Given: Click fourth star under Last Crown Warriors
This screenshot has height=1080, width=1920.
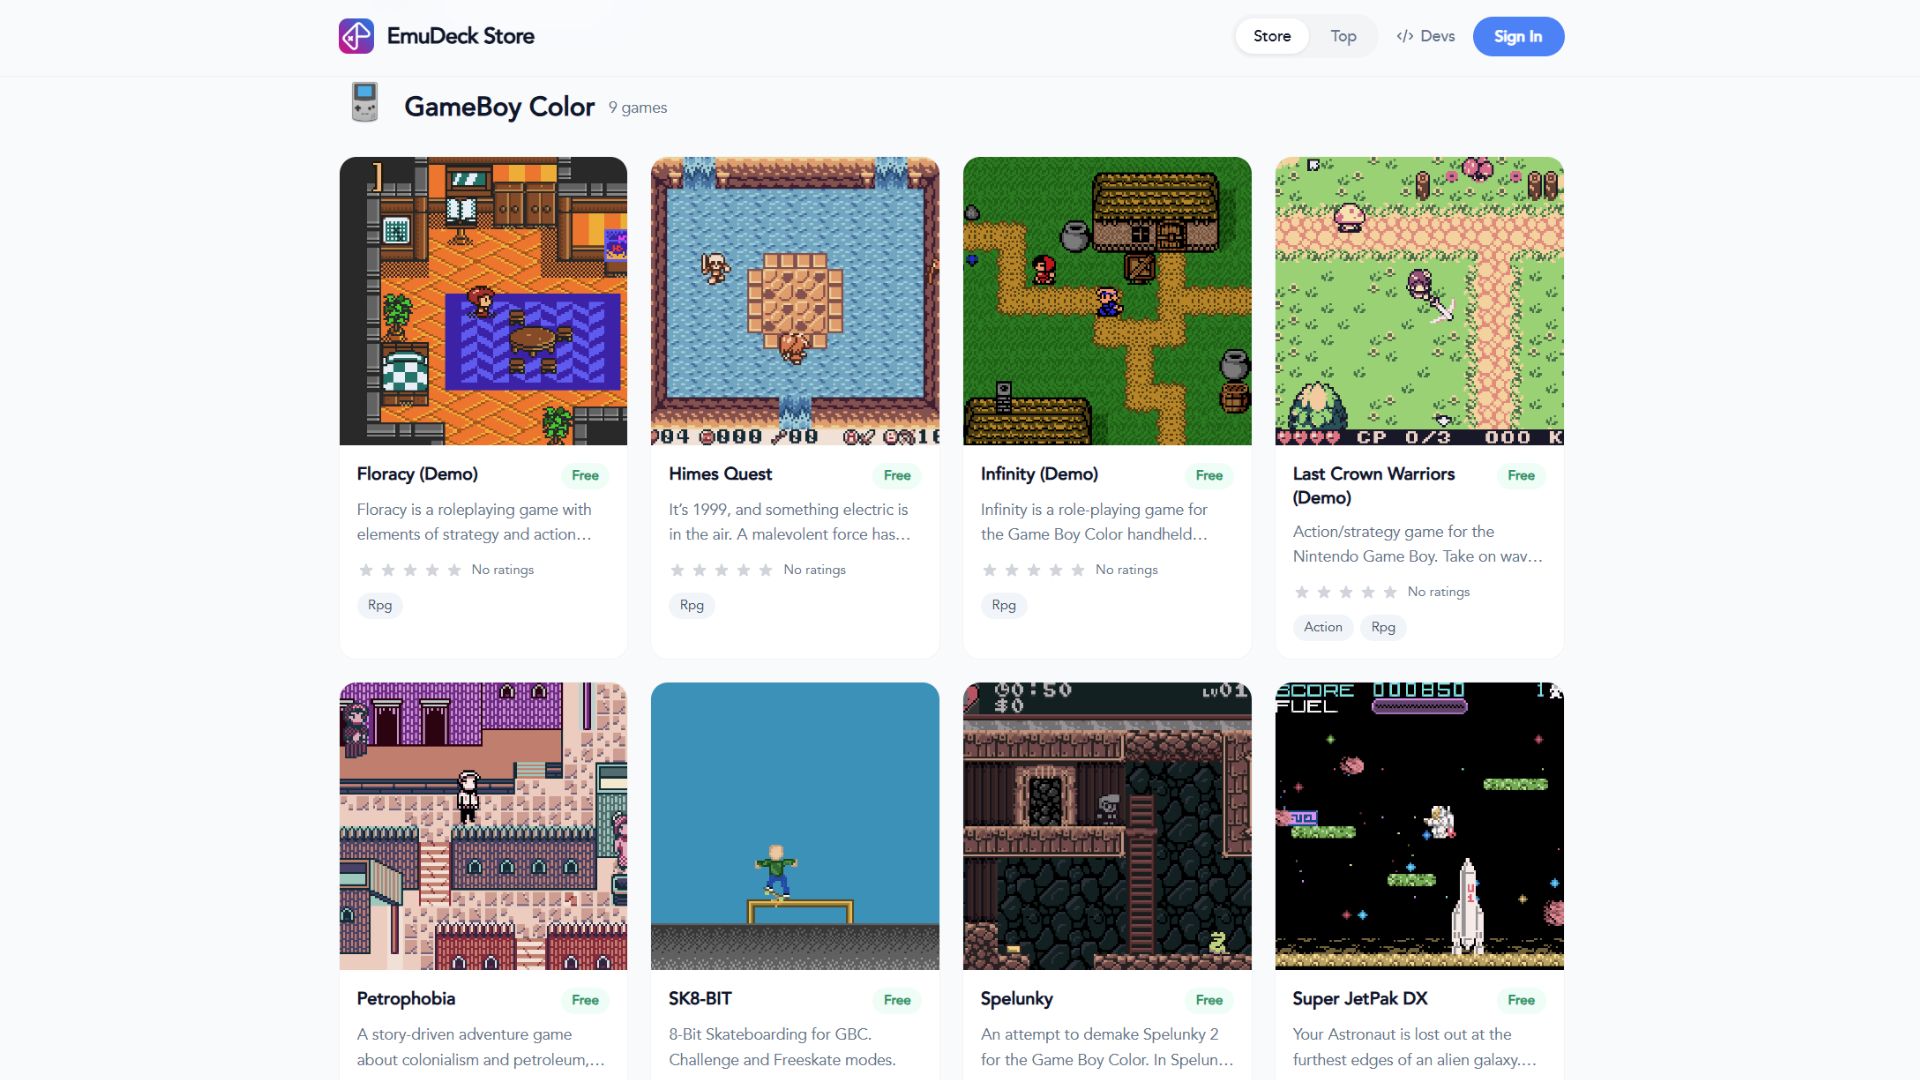Looking at the screenshot, I should (1368, 592).
